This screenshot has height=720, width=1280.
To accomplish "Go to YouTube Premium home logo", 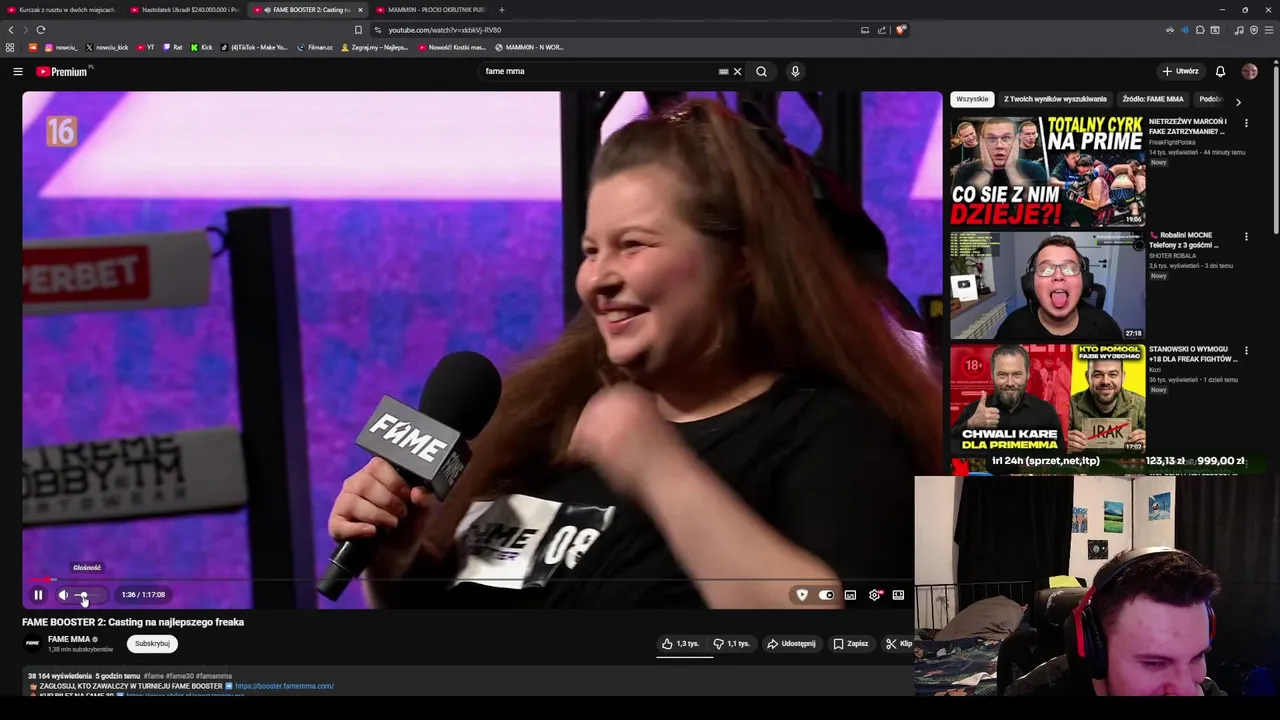I will (62, 71).
